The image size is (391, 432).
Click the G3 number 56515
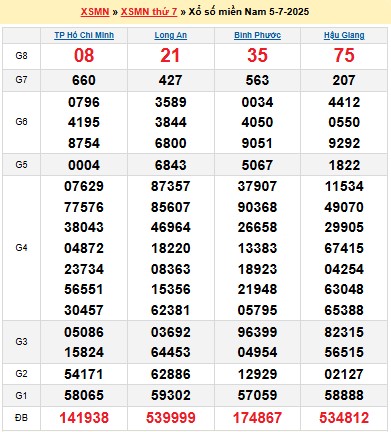344,352
